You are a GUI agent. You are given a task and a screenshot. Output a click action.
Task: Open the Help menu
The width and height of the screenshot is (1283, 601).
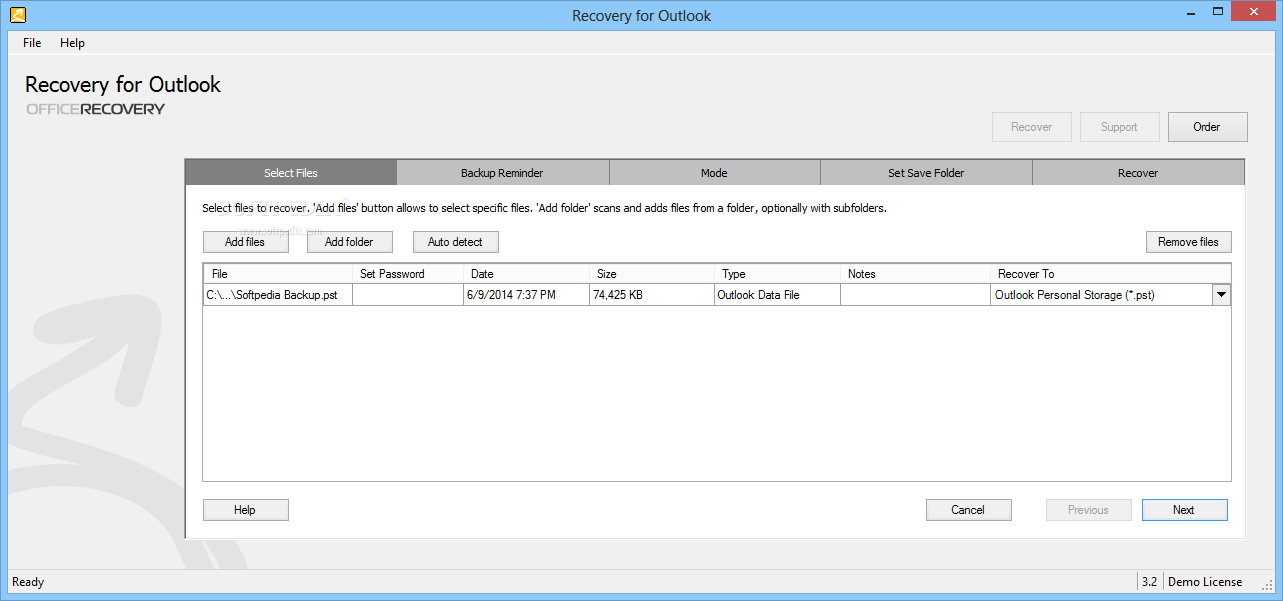click(x=72, y=43)
